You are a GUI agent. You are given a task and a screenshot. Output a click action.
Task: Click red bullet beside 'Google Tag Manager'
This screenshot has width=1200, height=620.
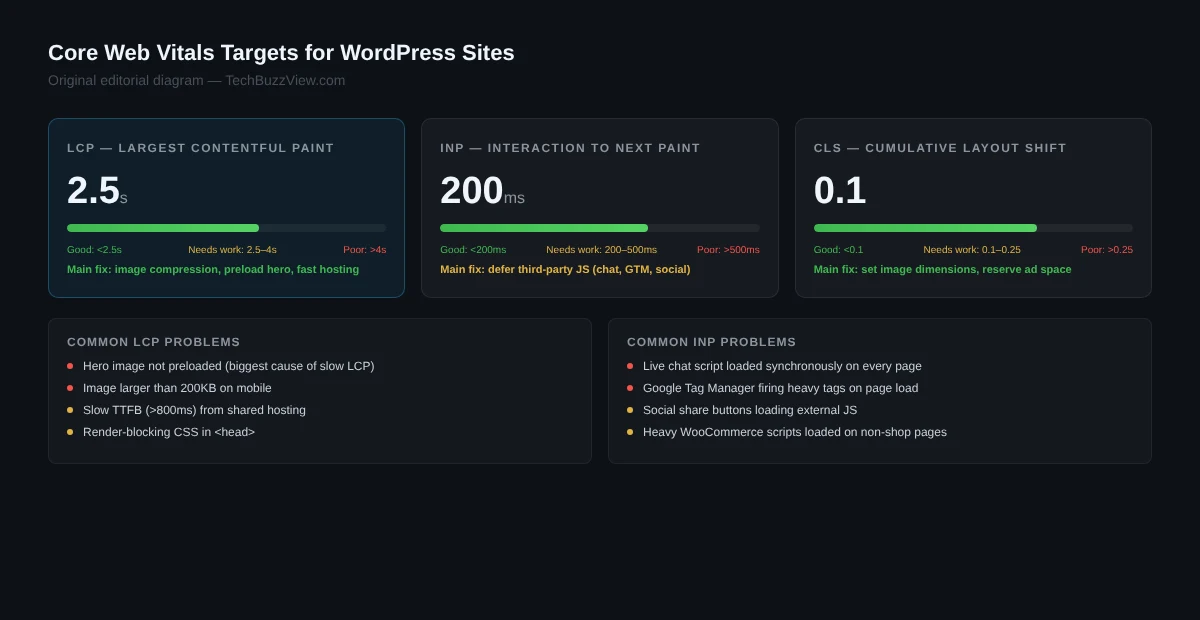coord(630,388)
